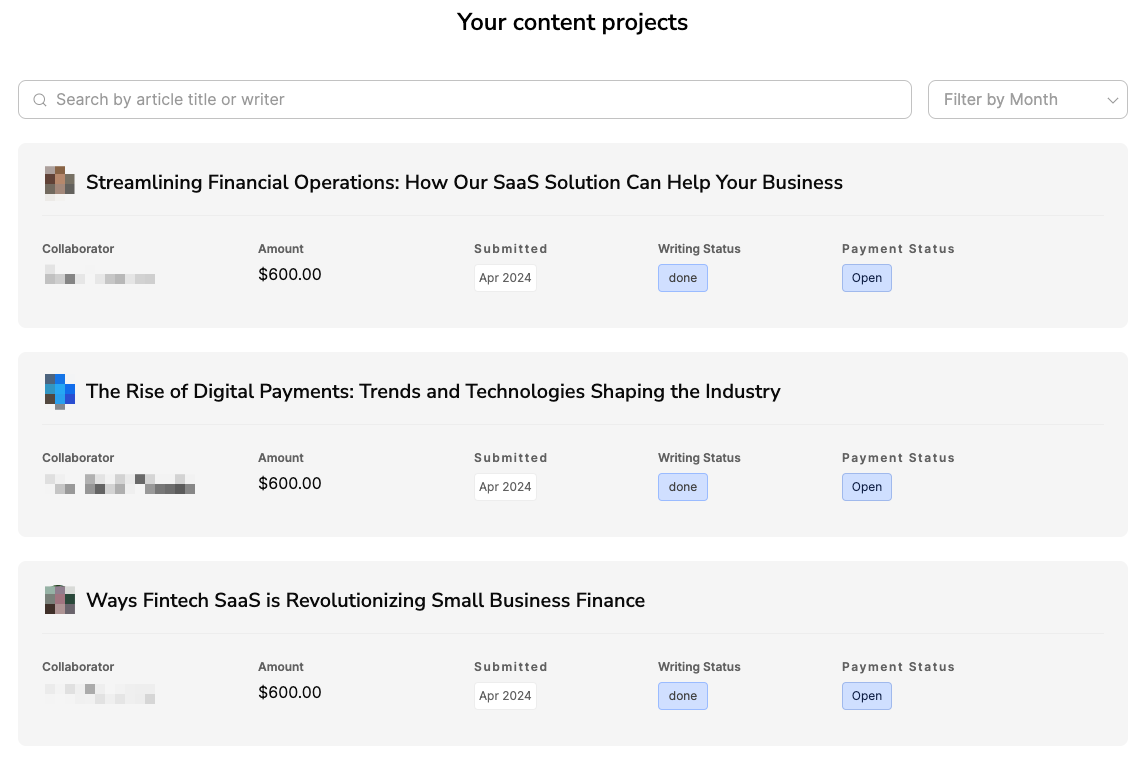
Task: Click Apr 2024 date on Fintech SaaS project
Action: 505,696
